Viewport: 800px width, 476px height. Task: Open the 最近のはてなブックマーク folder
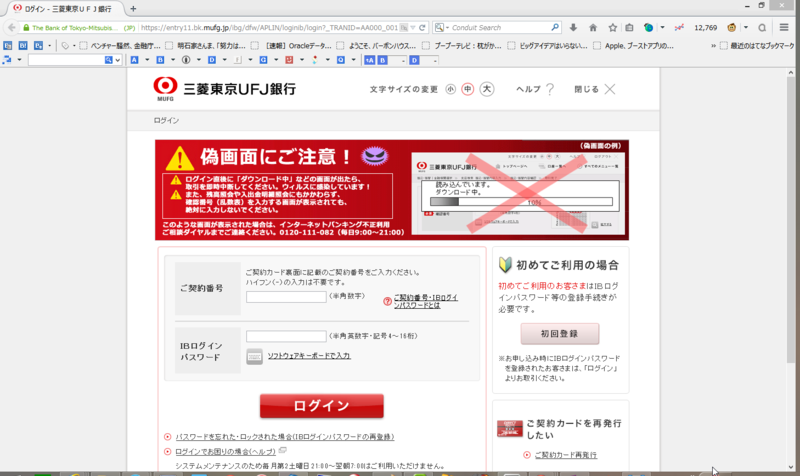757,46
